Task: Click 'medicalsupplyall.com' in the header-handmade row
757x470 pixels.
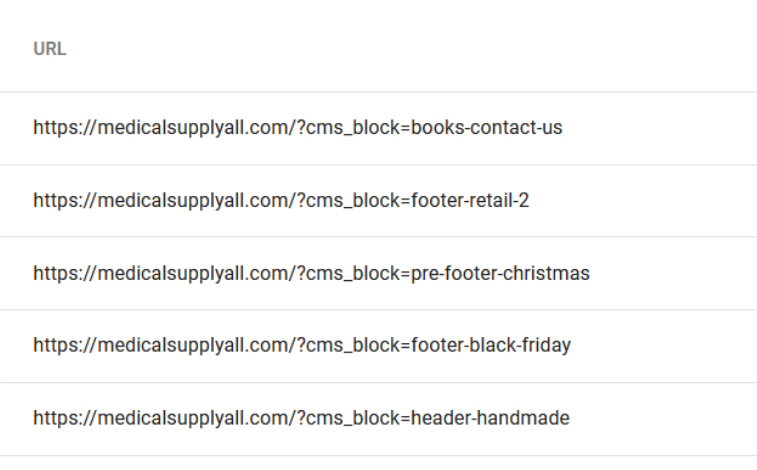Action: (x=193, y=418)
